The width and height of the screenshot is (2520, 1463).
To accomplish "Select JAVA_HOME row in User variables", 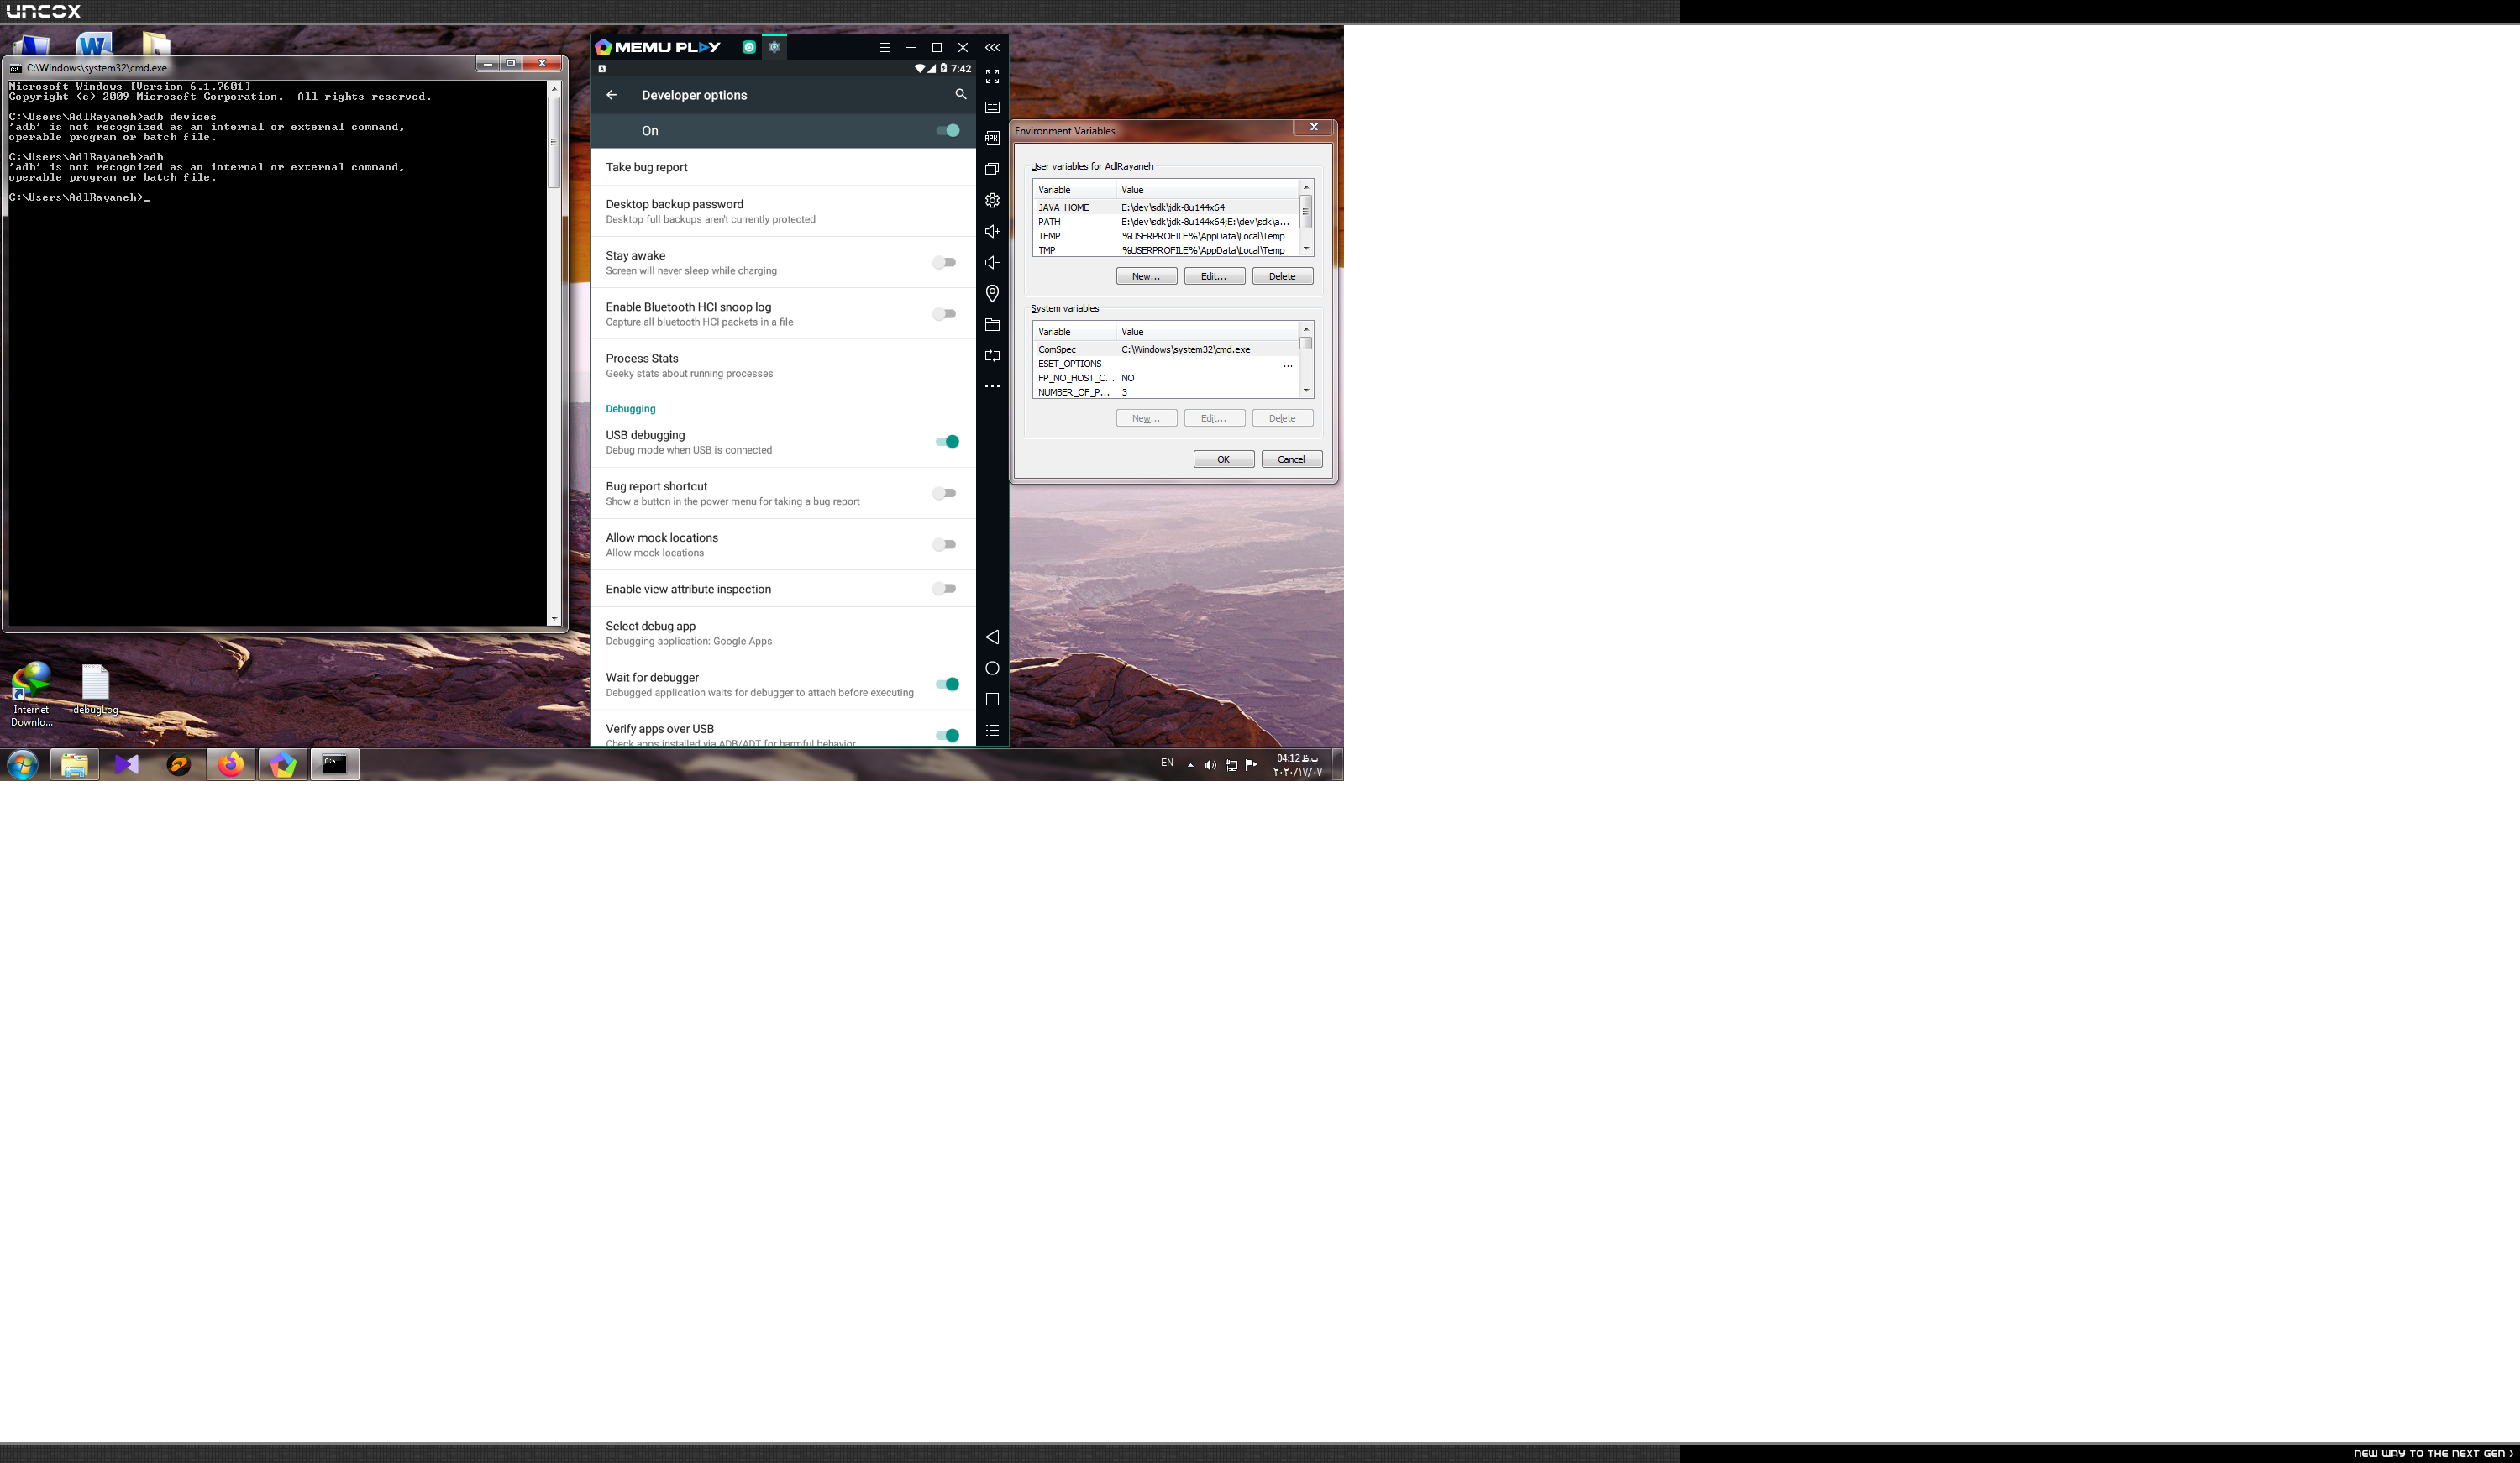I will [1166, 207].
